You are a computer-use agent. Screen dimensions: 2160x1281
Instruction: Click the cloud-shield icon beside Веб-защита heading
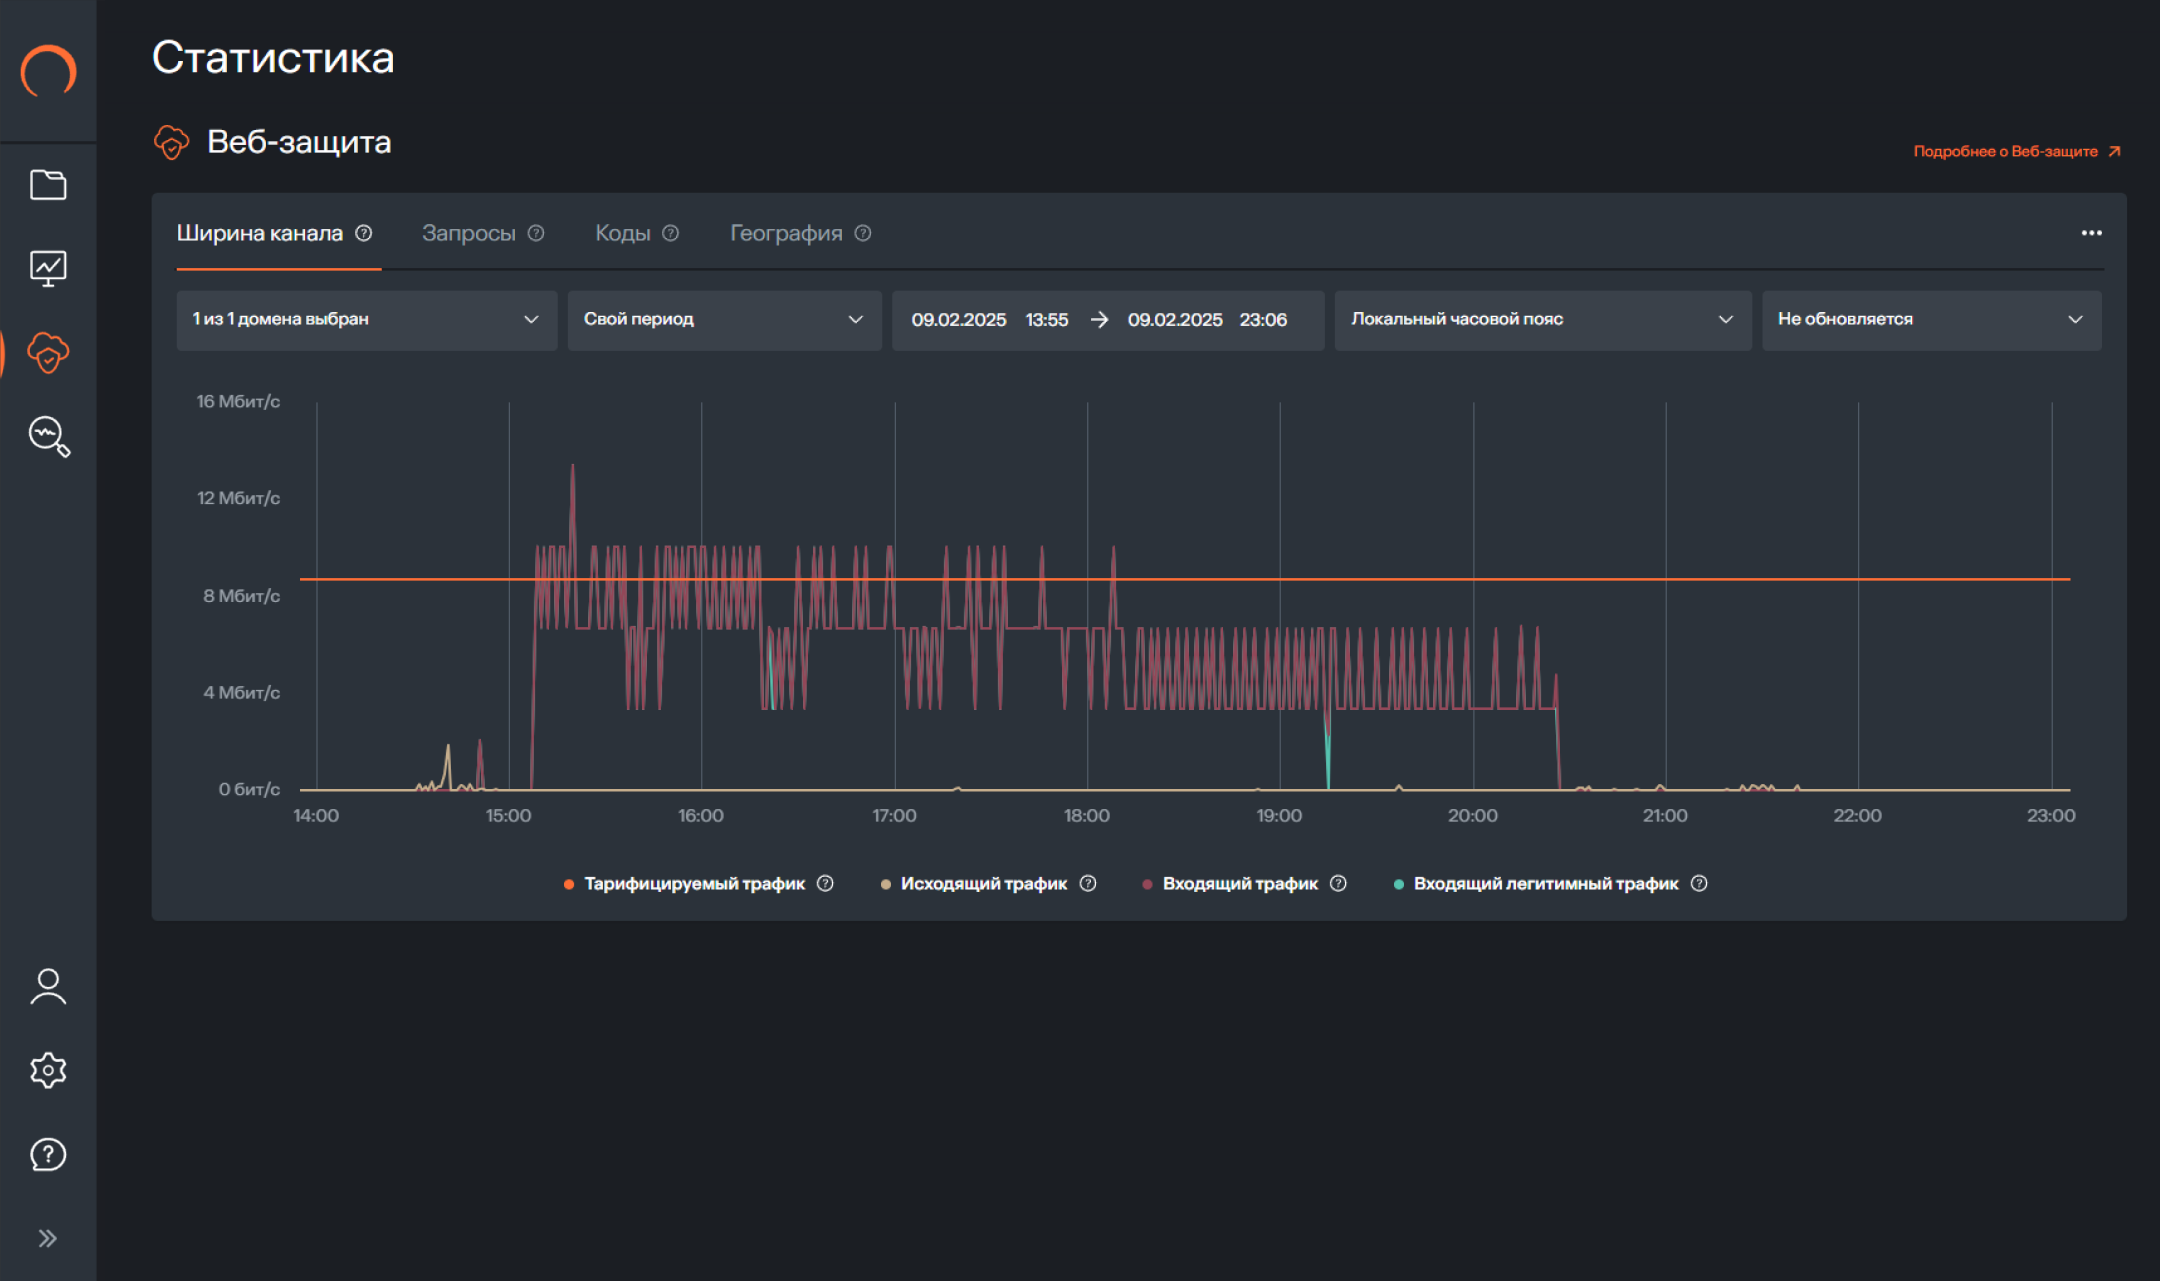(171, 142)
